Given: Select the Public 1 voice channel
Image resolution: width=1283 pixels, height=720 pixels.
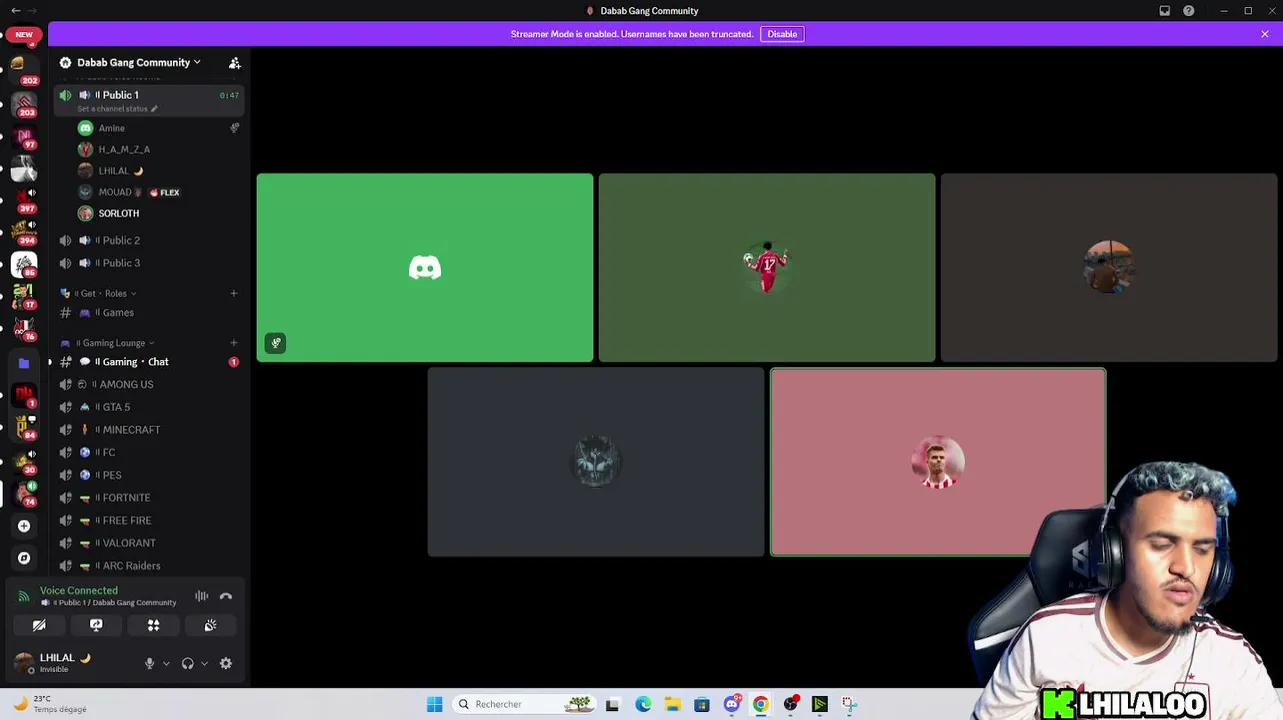Looking at the screenshot, I should pos(149,100).
